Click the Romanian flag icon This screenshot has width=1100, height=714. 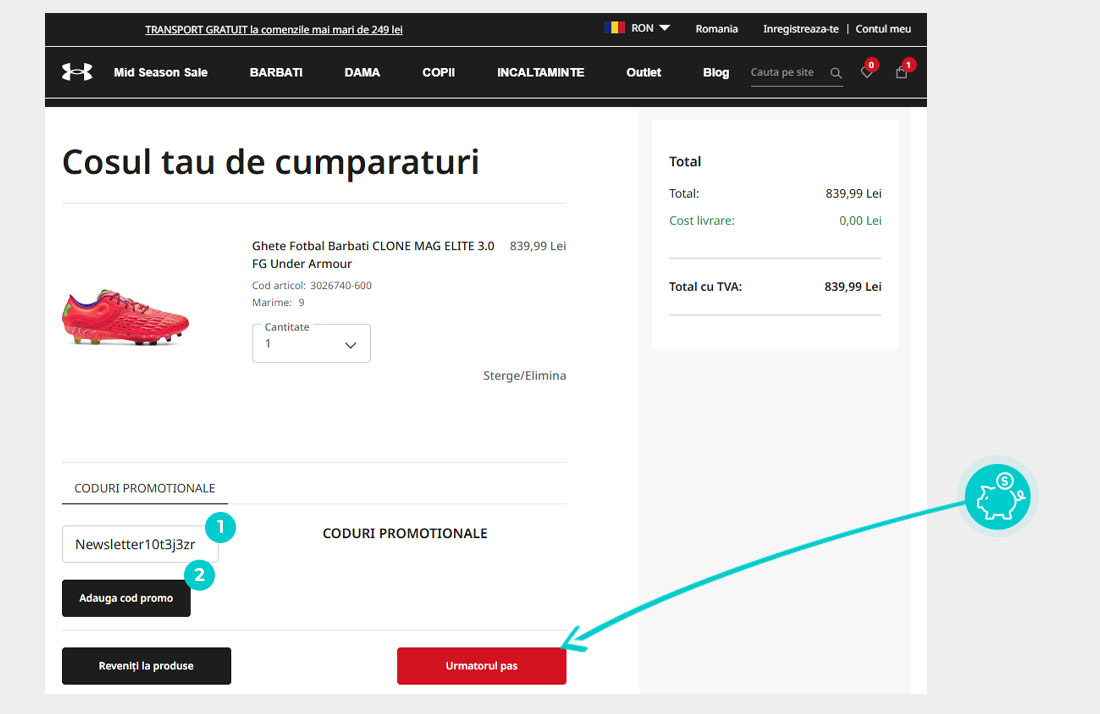coord(615,28)
